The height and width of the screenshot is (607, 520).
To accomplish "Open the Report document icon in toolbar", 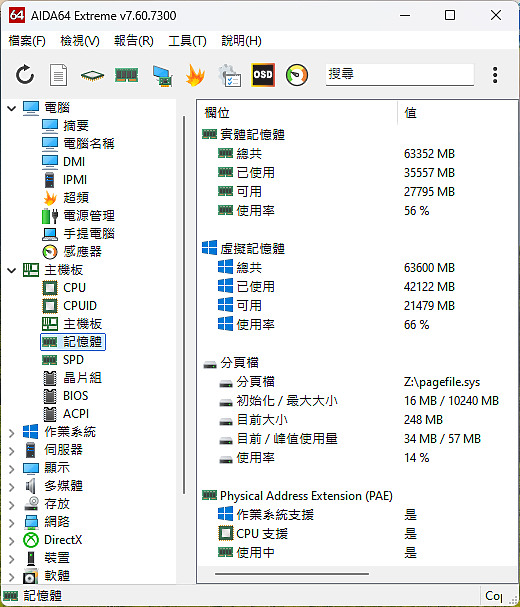I will pos(58,75).
